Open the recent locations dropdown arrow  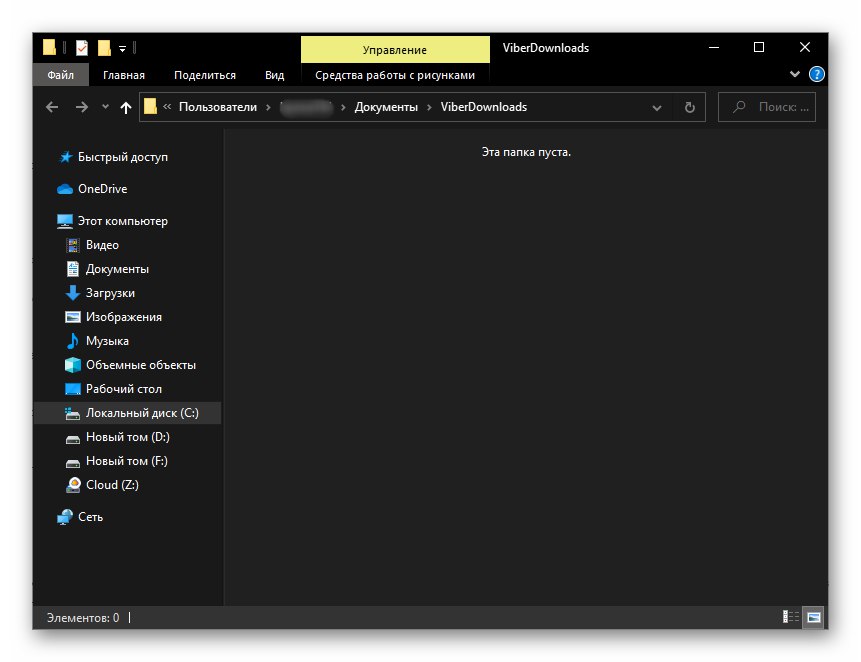[105, 107]
